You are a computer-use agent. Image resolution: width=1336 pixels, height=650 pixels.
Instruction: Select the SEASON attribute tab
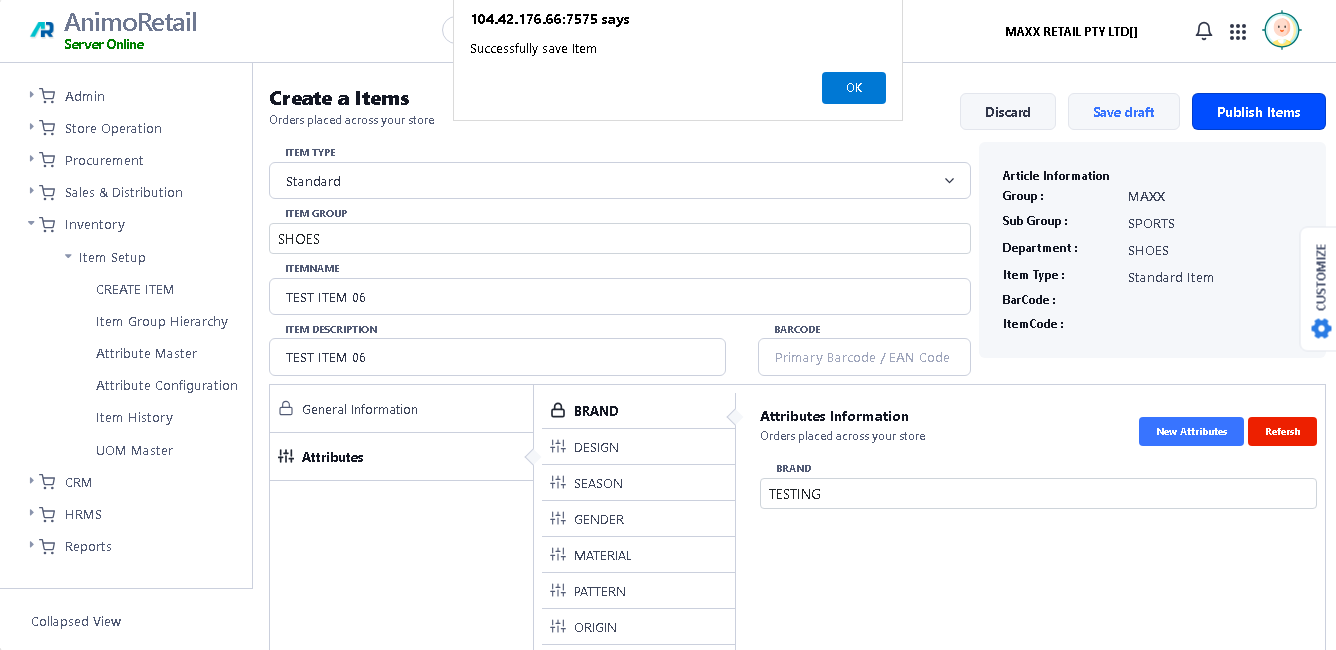click(598, 483)
